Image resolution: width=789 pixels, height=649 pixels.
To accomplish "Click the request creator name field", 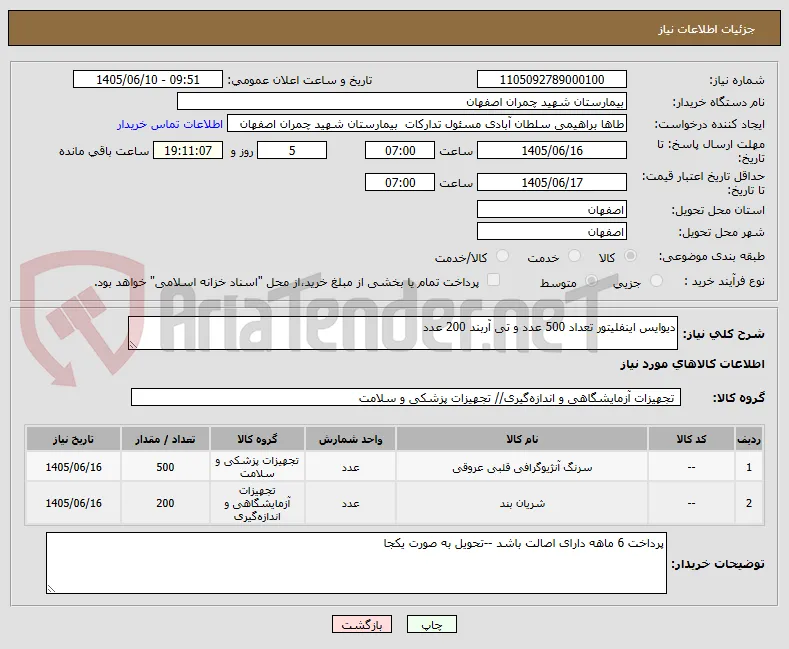I will [427, 124].
